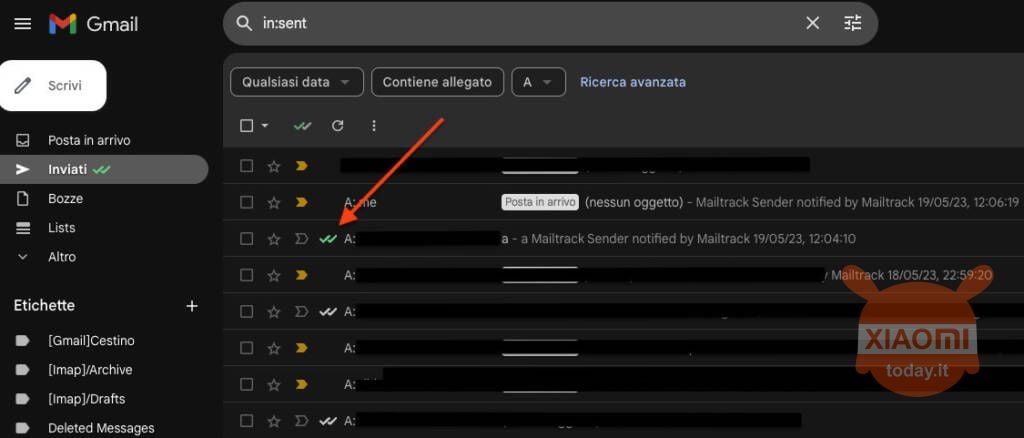Toggle the "Contiene allegato" filter

click(438, 82)
